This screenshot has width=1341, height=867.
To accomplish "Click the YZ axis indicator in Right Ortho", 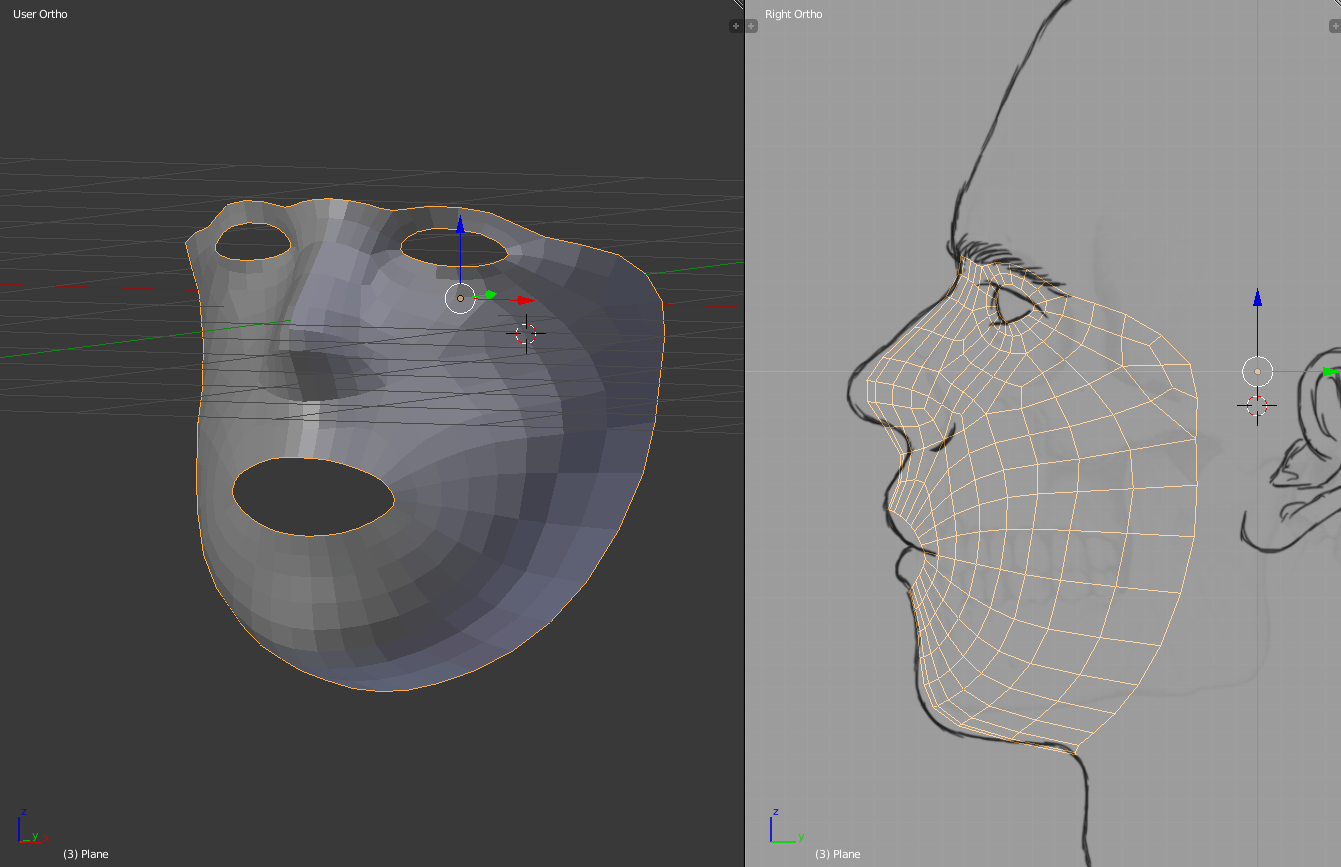I will click(x=781, y=827).
